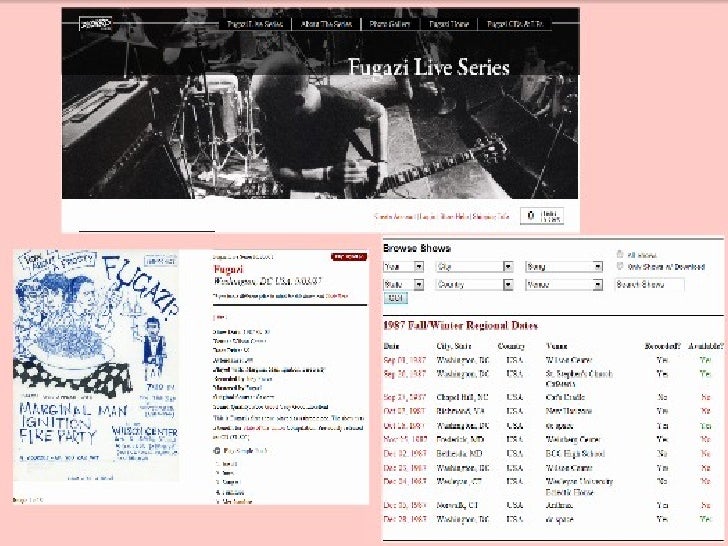
Task: Click the Norwalk, CT show date link
Action: click(405, 505)
